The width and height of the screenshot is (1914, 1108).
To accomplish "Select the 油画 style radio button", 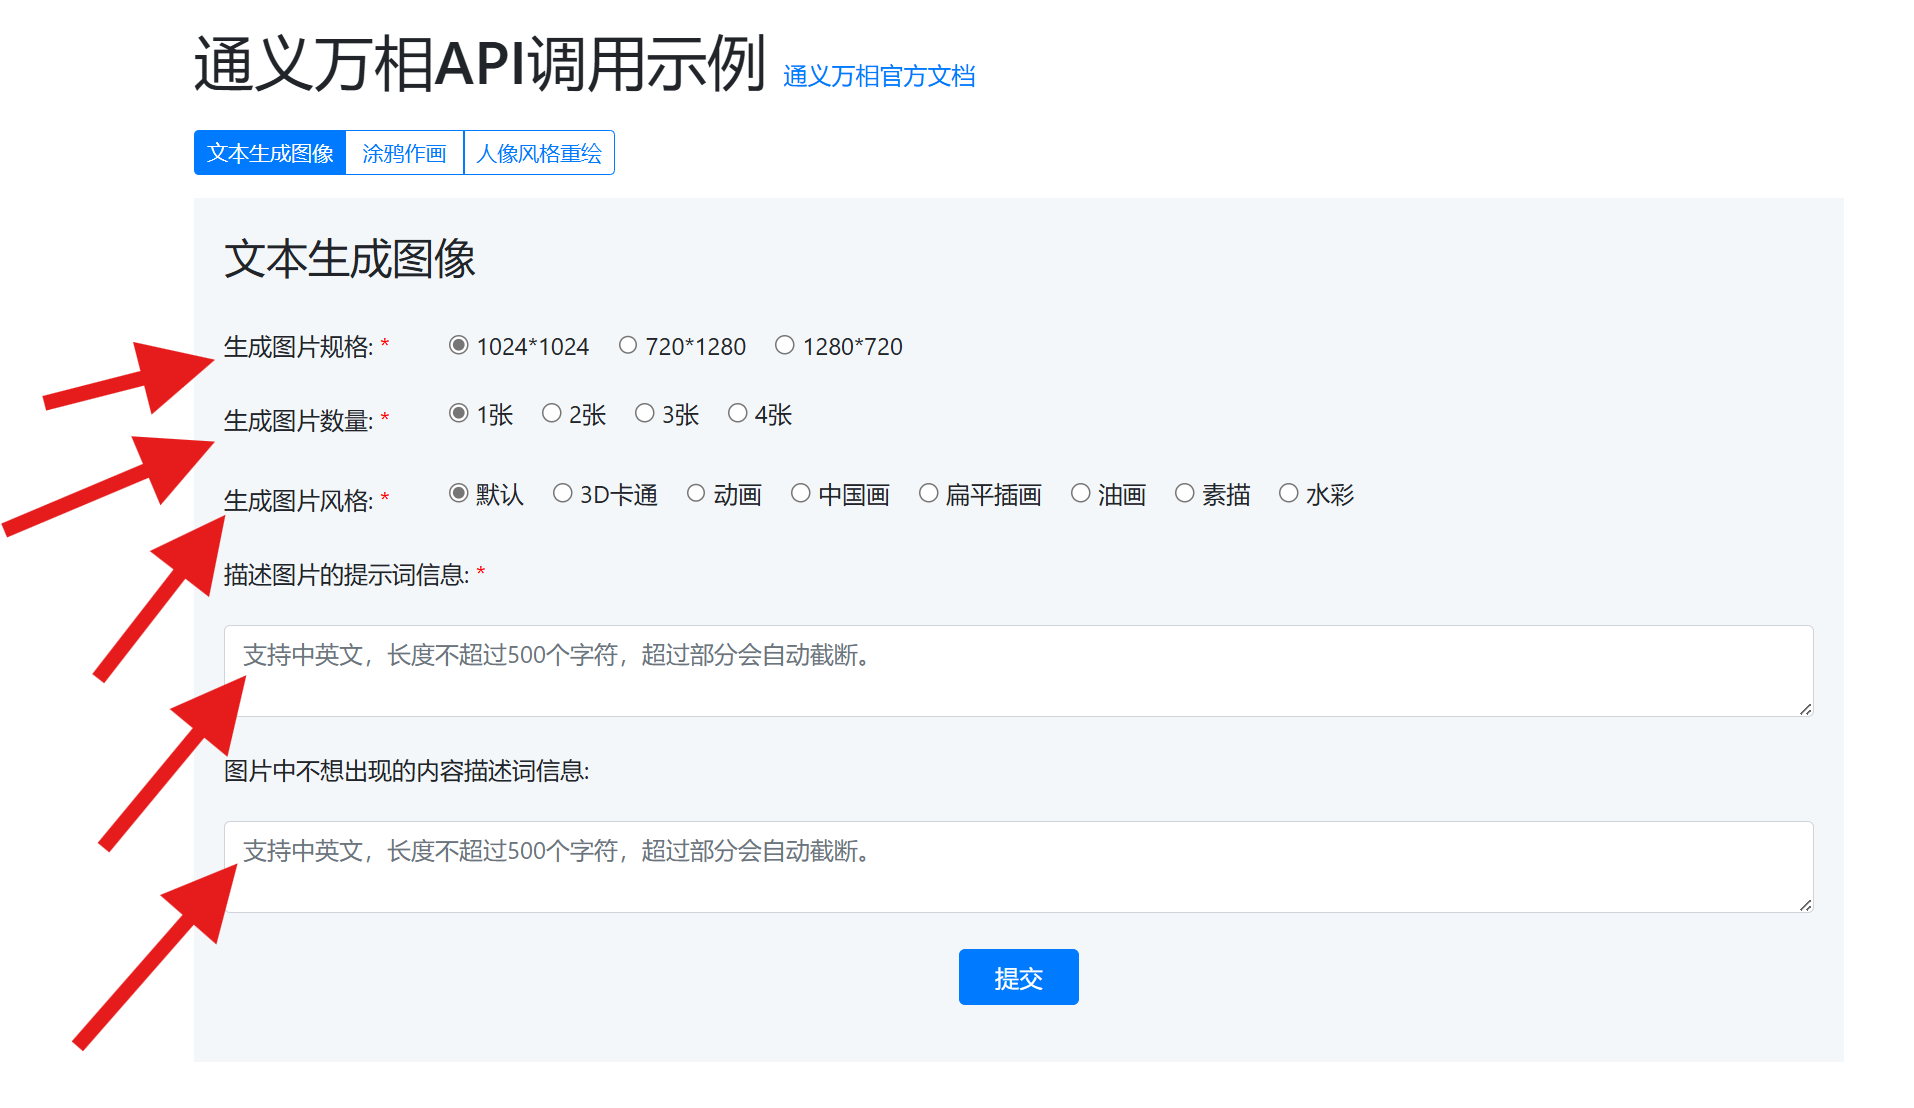I will point(1081,493).
